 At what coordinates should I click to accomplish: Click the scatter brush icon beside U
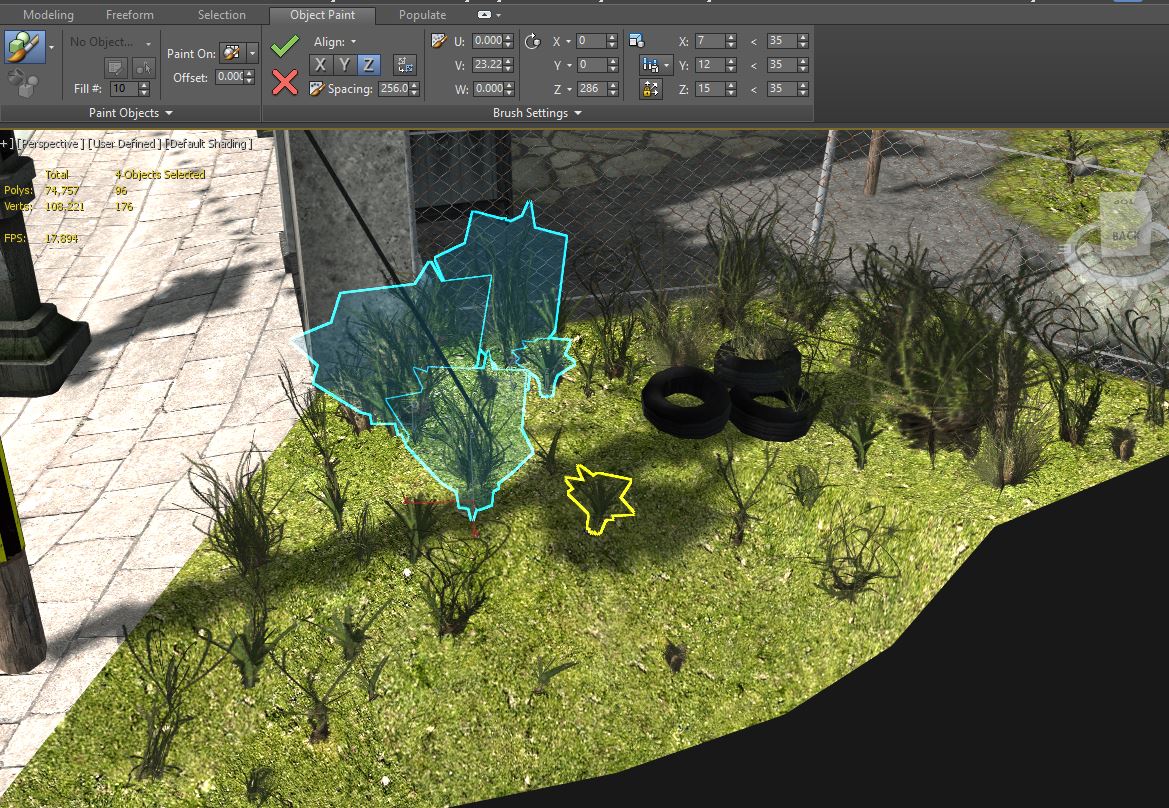(x=438, y=41)
